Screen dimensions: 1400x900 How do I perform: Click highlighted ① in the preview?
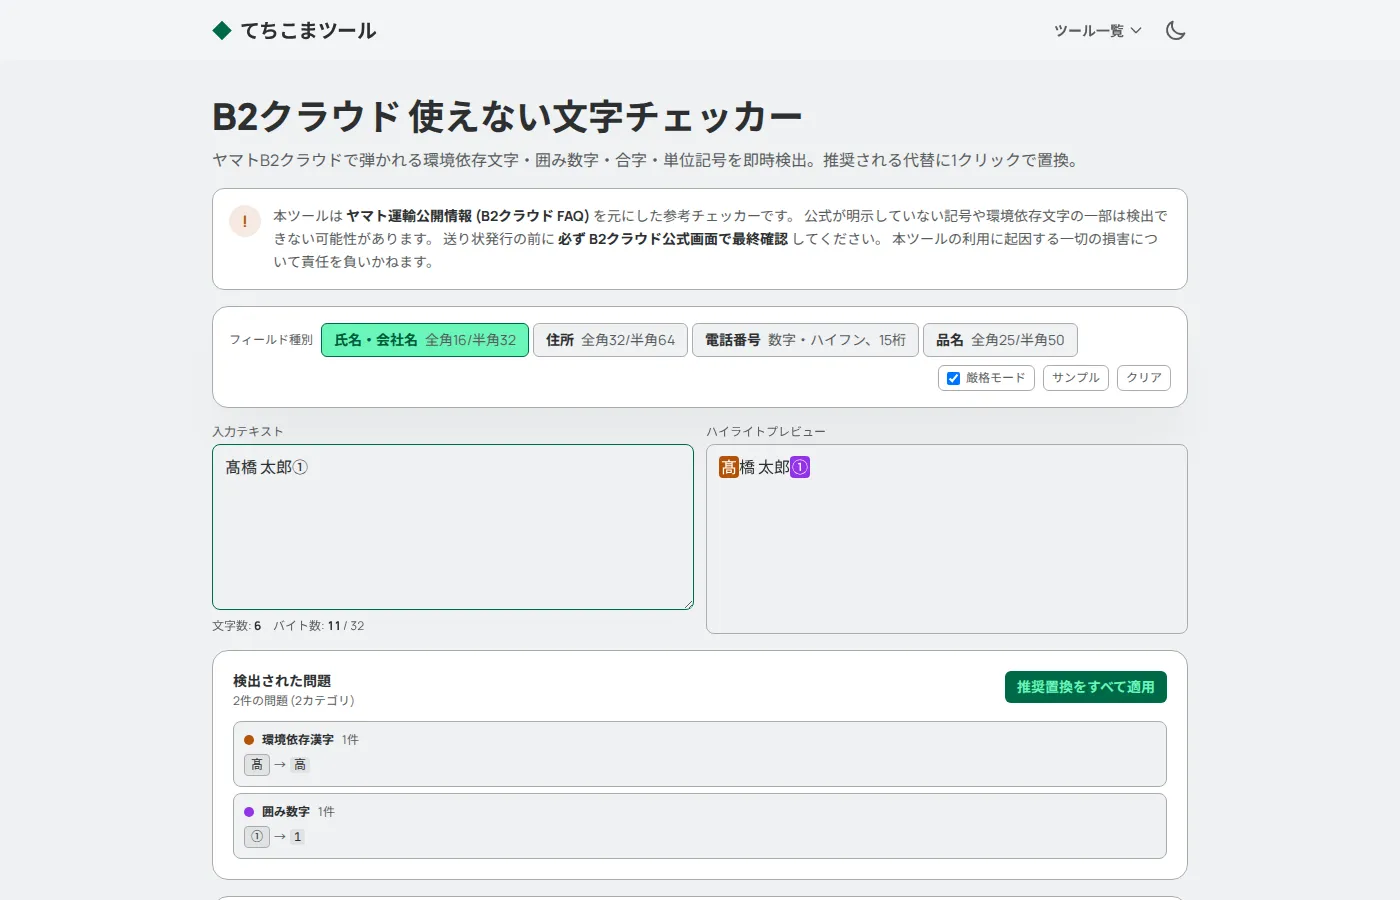(x=800, y=467)
